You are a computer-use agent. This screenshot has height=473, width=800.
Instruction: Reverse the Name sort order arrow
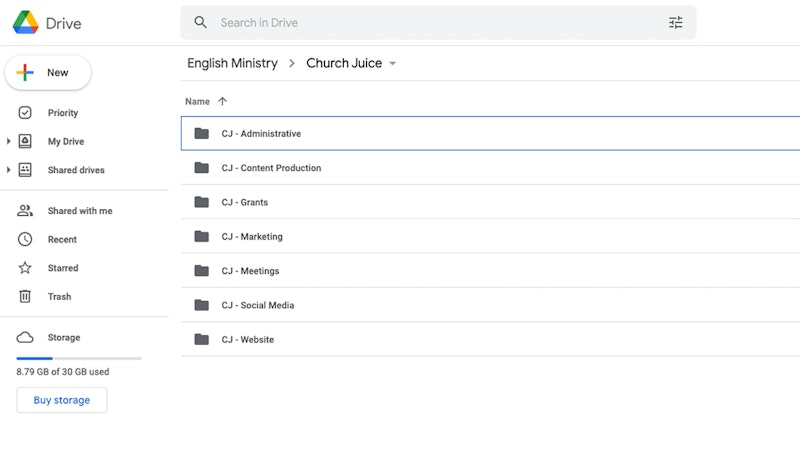click(222, 101)
